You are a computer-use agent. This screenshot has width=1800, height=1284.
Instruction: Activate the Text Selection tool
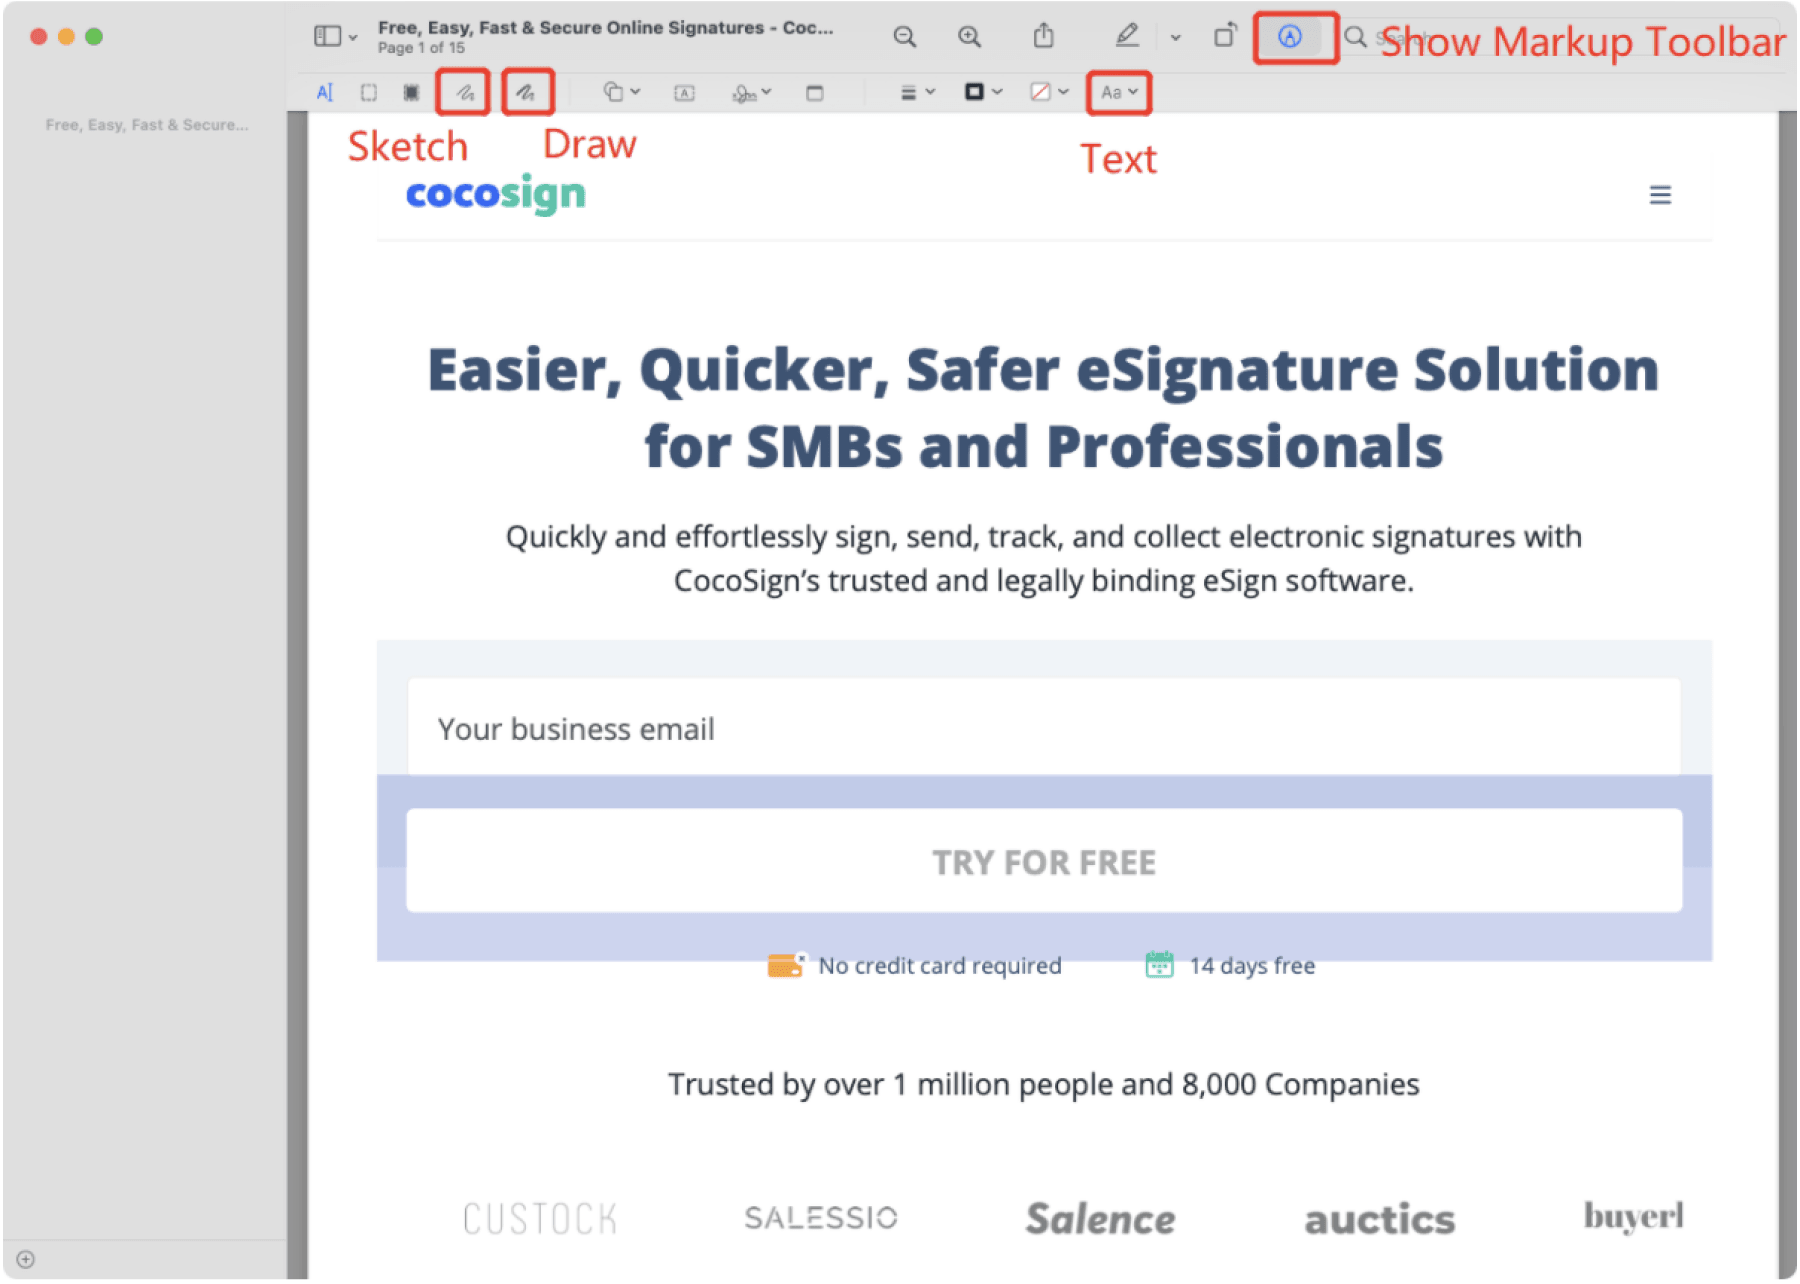click(323, 91)
